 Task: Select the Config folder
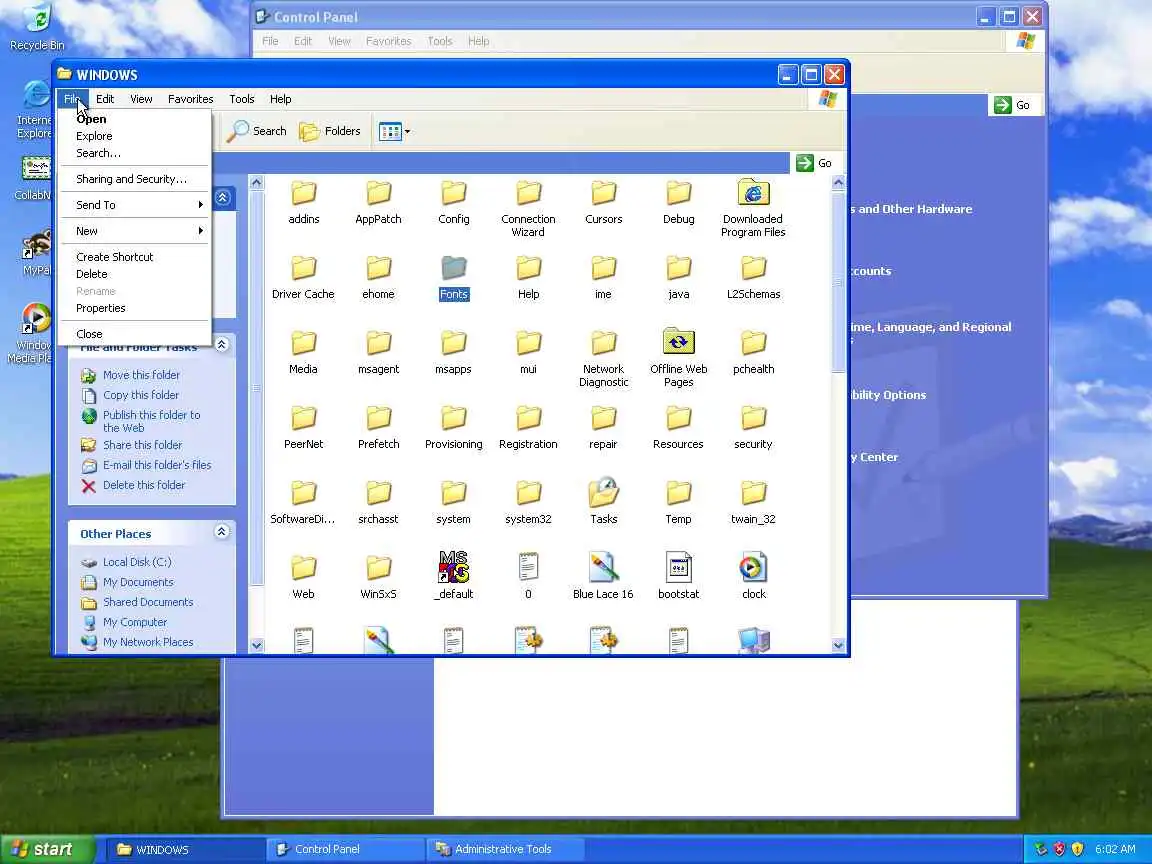point(453,202)
